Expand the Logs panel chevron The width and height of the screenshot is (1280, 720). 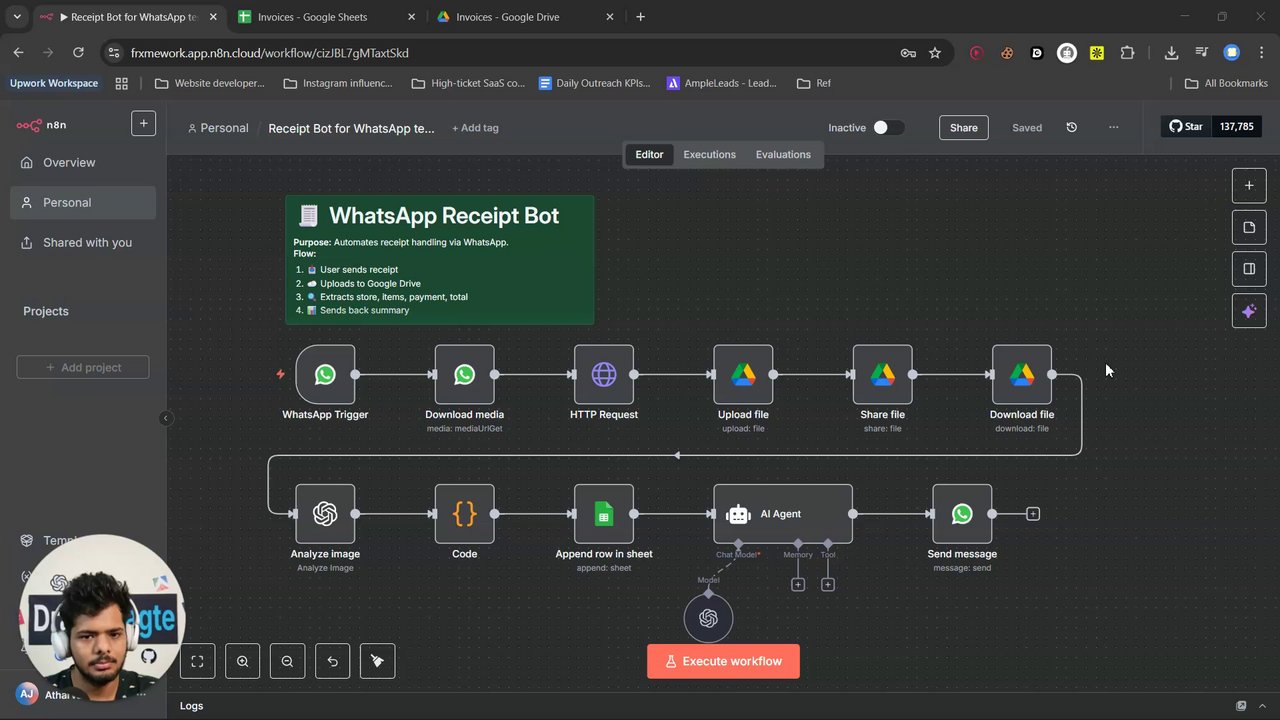point(1262,706)
